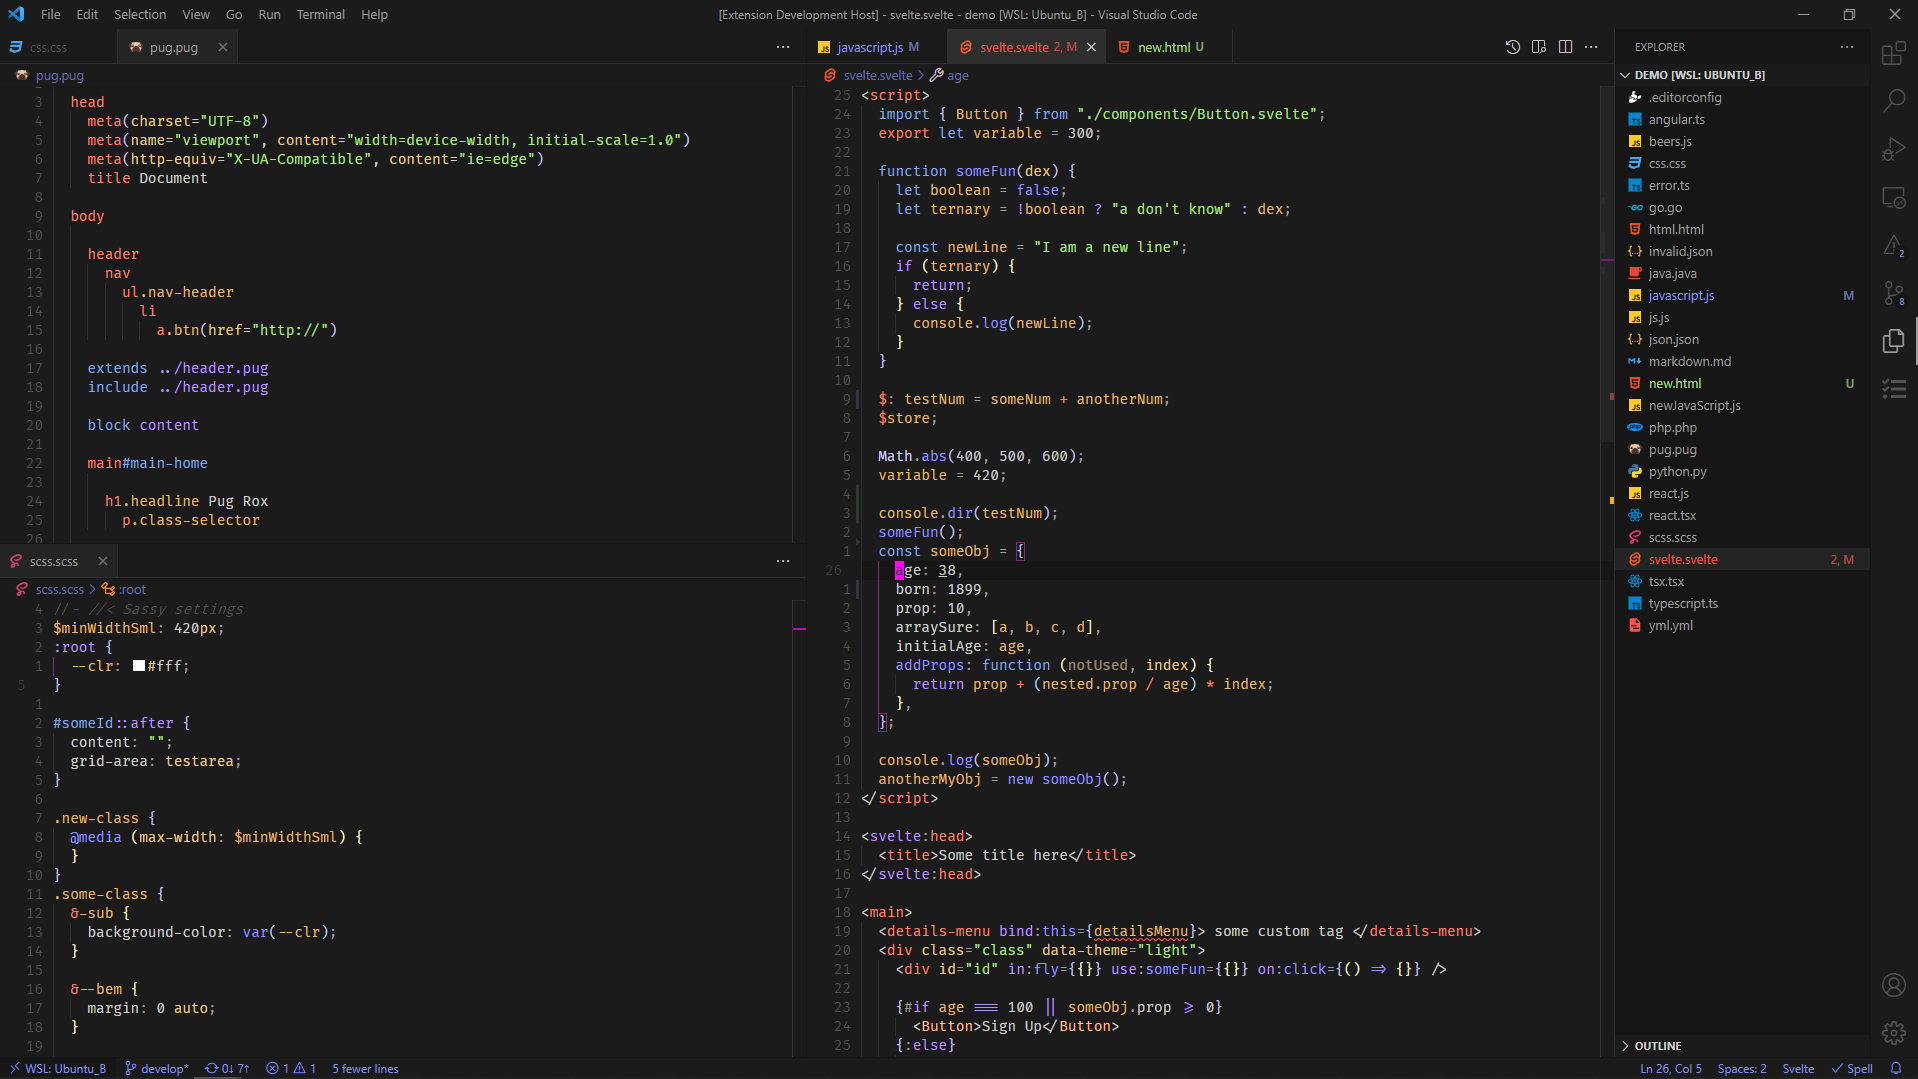1918x1079 pixels.
Task: Click the develop* branch indicator
Action: pos(157,1068)
